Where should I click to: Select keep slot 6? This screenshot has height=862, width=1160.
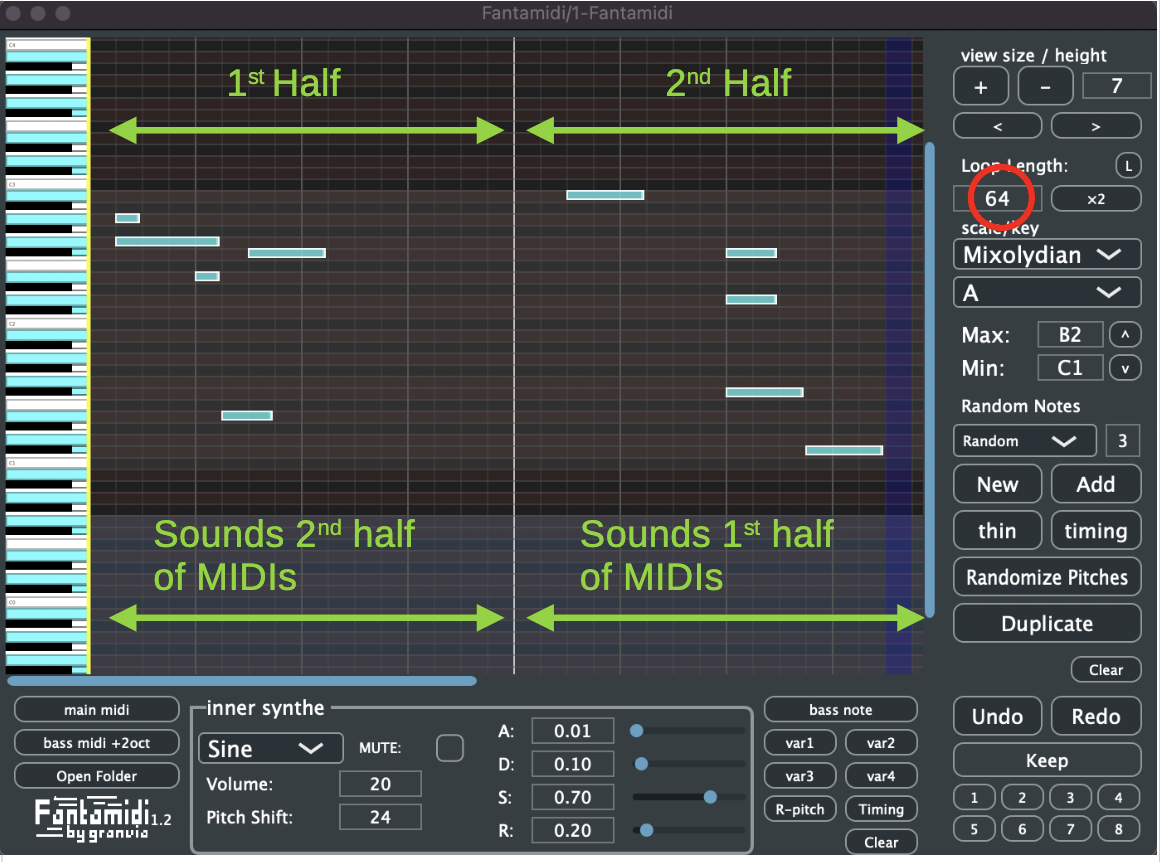click(x=1022, y=829)
